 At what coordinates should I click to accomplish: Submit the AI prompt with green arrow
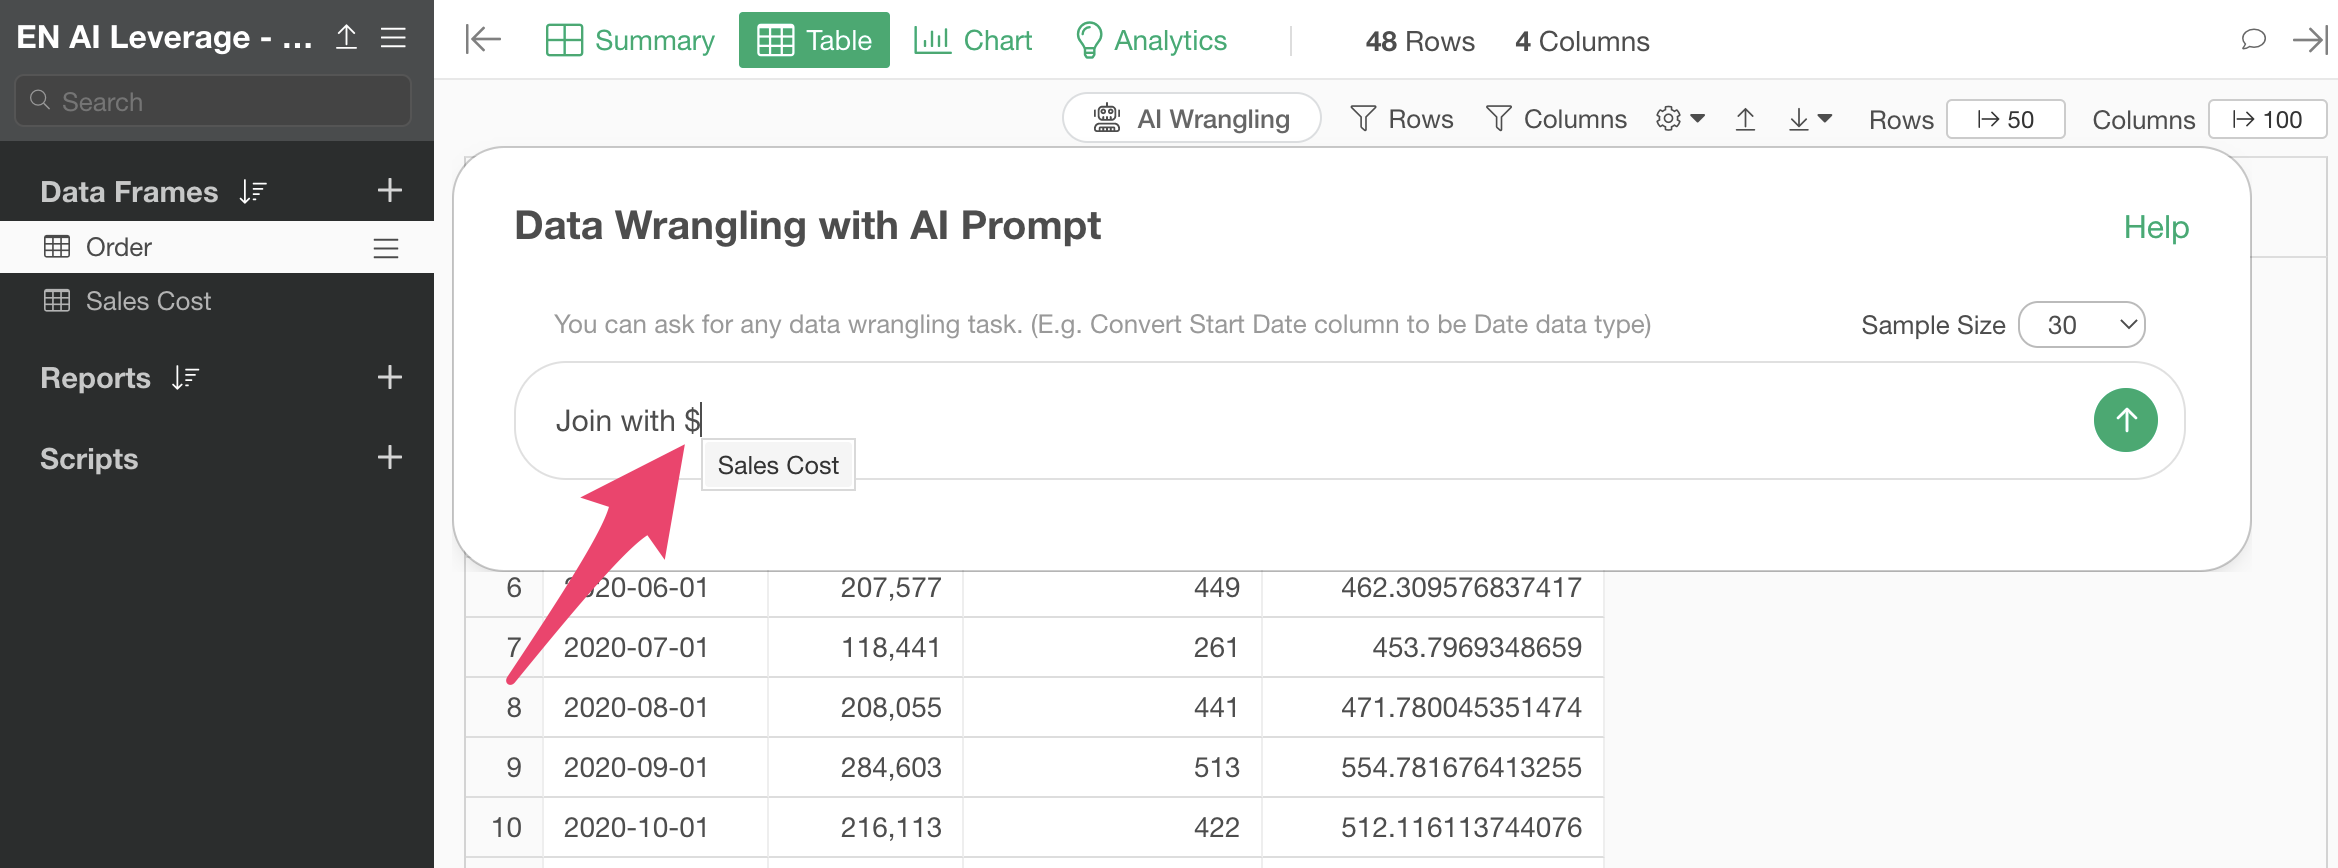(x=2125, y=420)
